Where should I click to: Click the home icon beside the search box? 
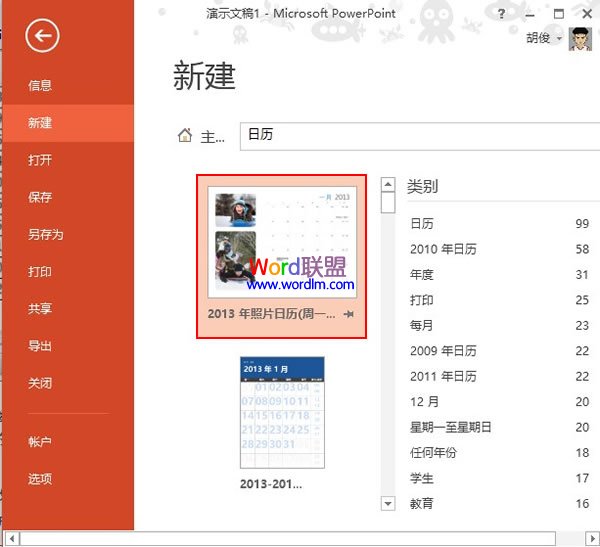click(x=185, y=135)
